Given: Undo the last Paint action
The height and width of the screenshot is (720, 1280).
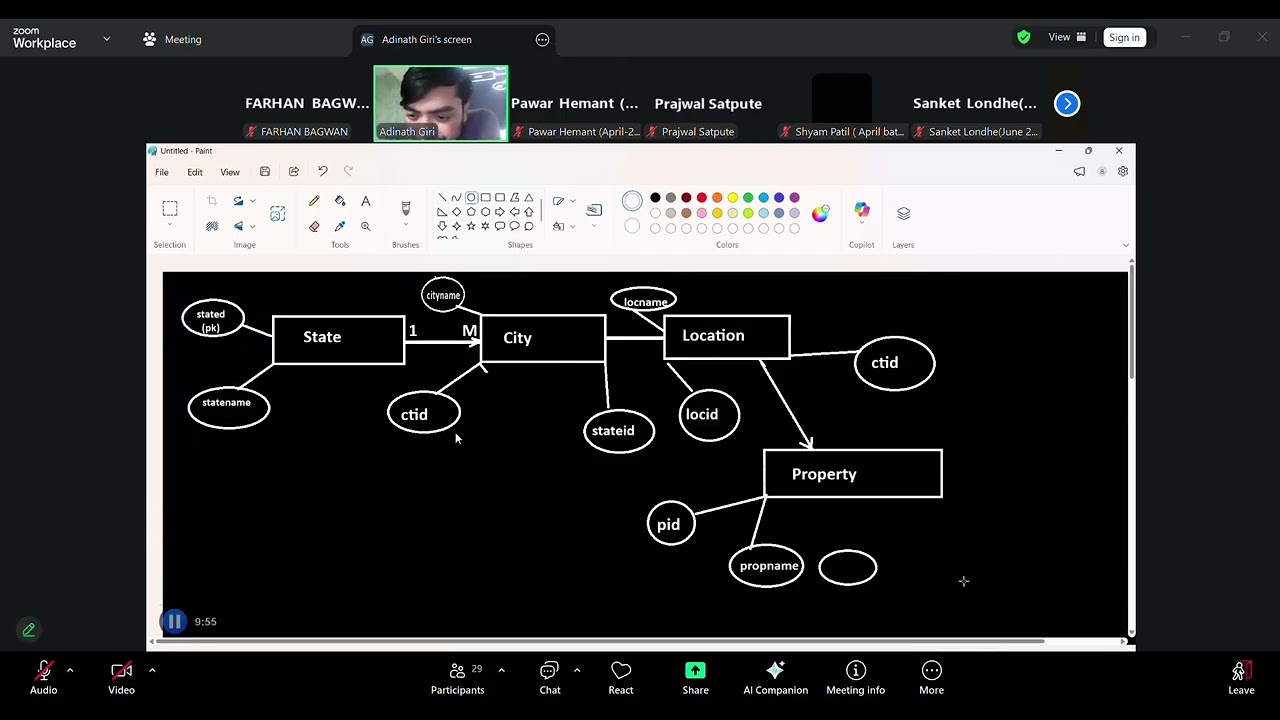Looking at the screenshot, I should point(323,172).
